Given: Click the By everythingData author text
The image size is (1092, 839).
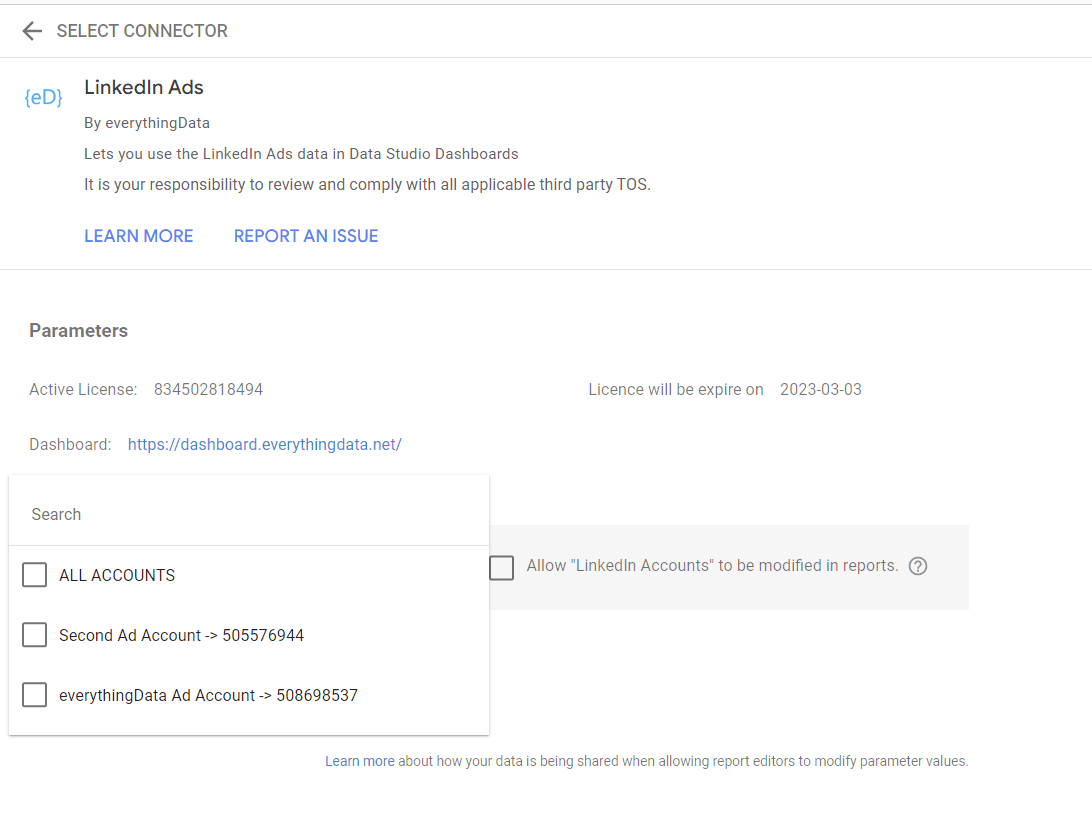Looking at the screenshot, I should (x=147, y=123).
